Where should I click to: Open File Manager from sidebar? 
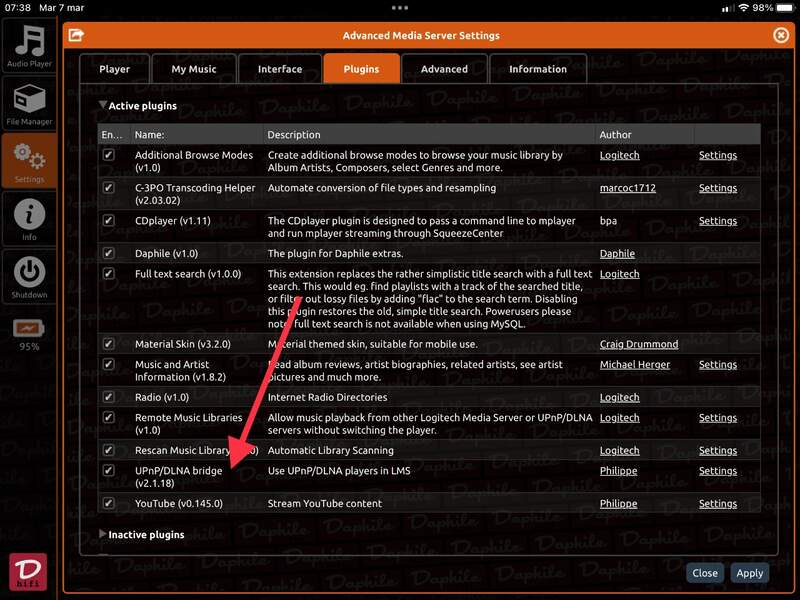pos(29,104)
